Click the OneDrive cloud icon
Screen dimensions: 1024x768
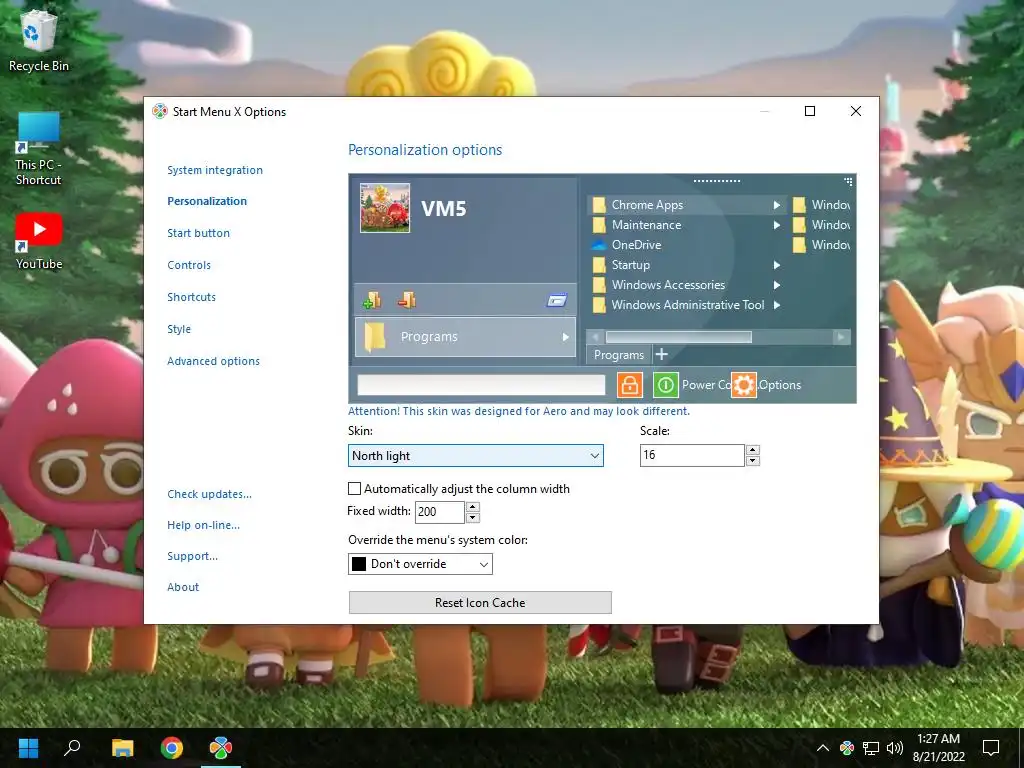tap(598, 245)
